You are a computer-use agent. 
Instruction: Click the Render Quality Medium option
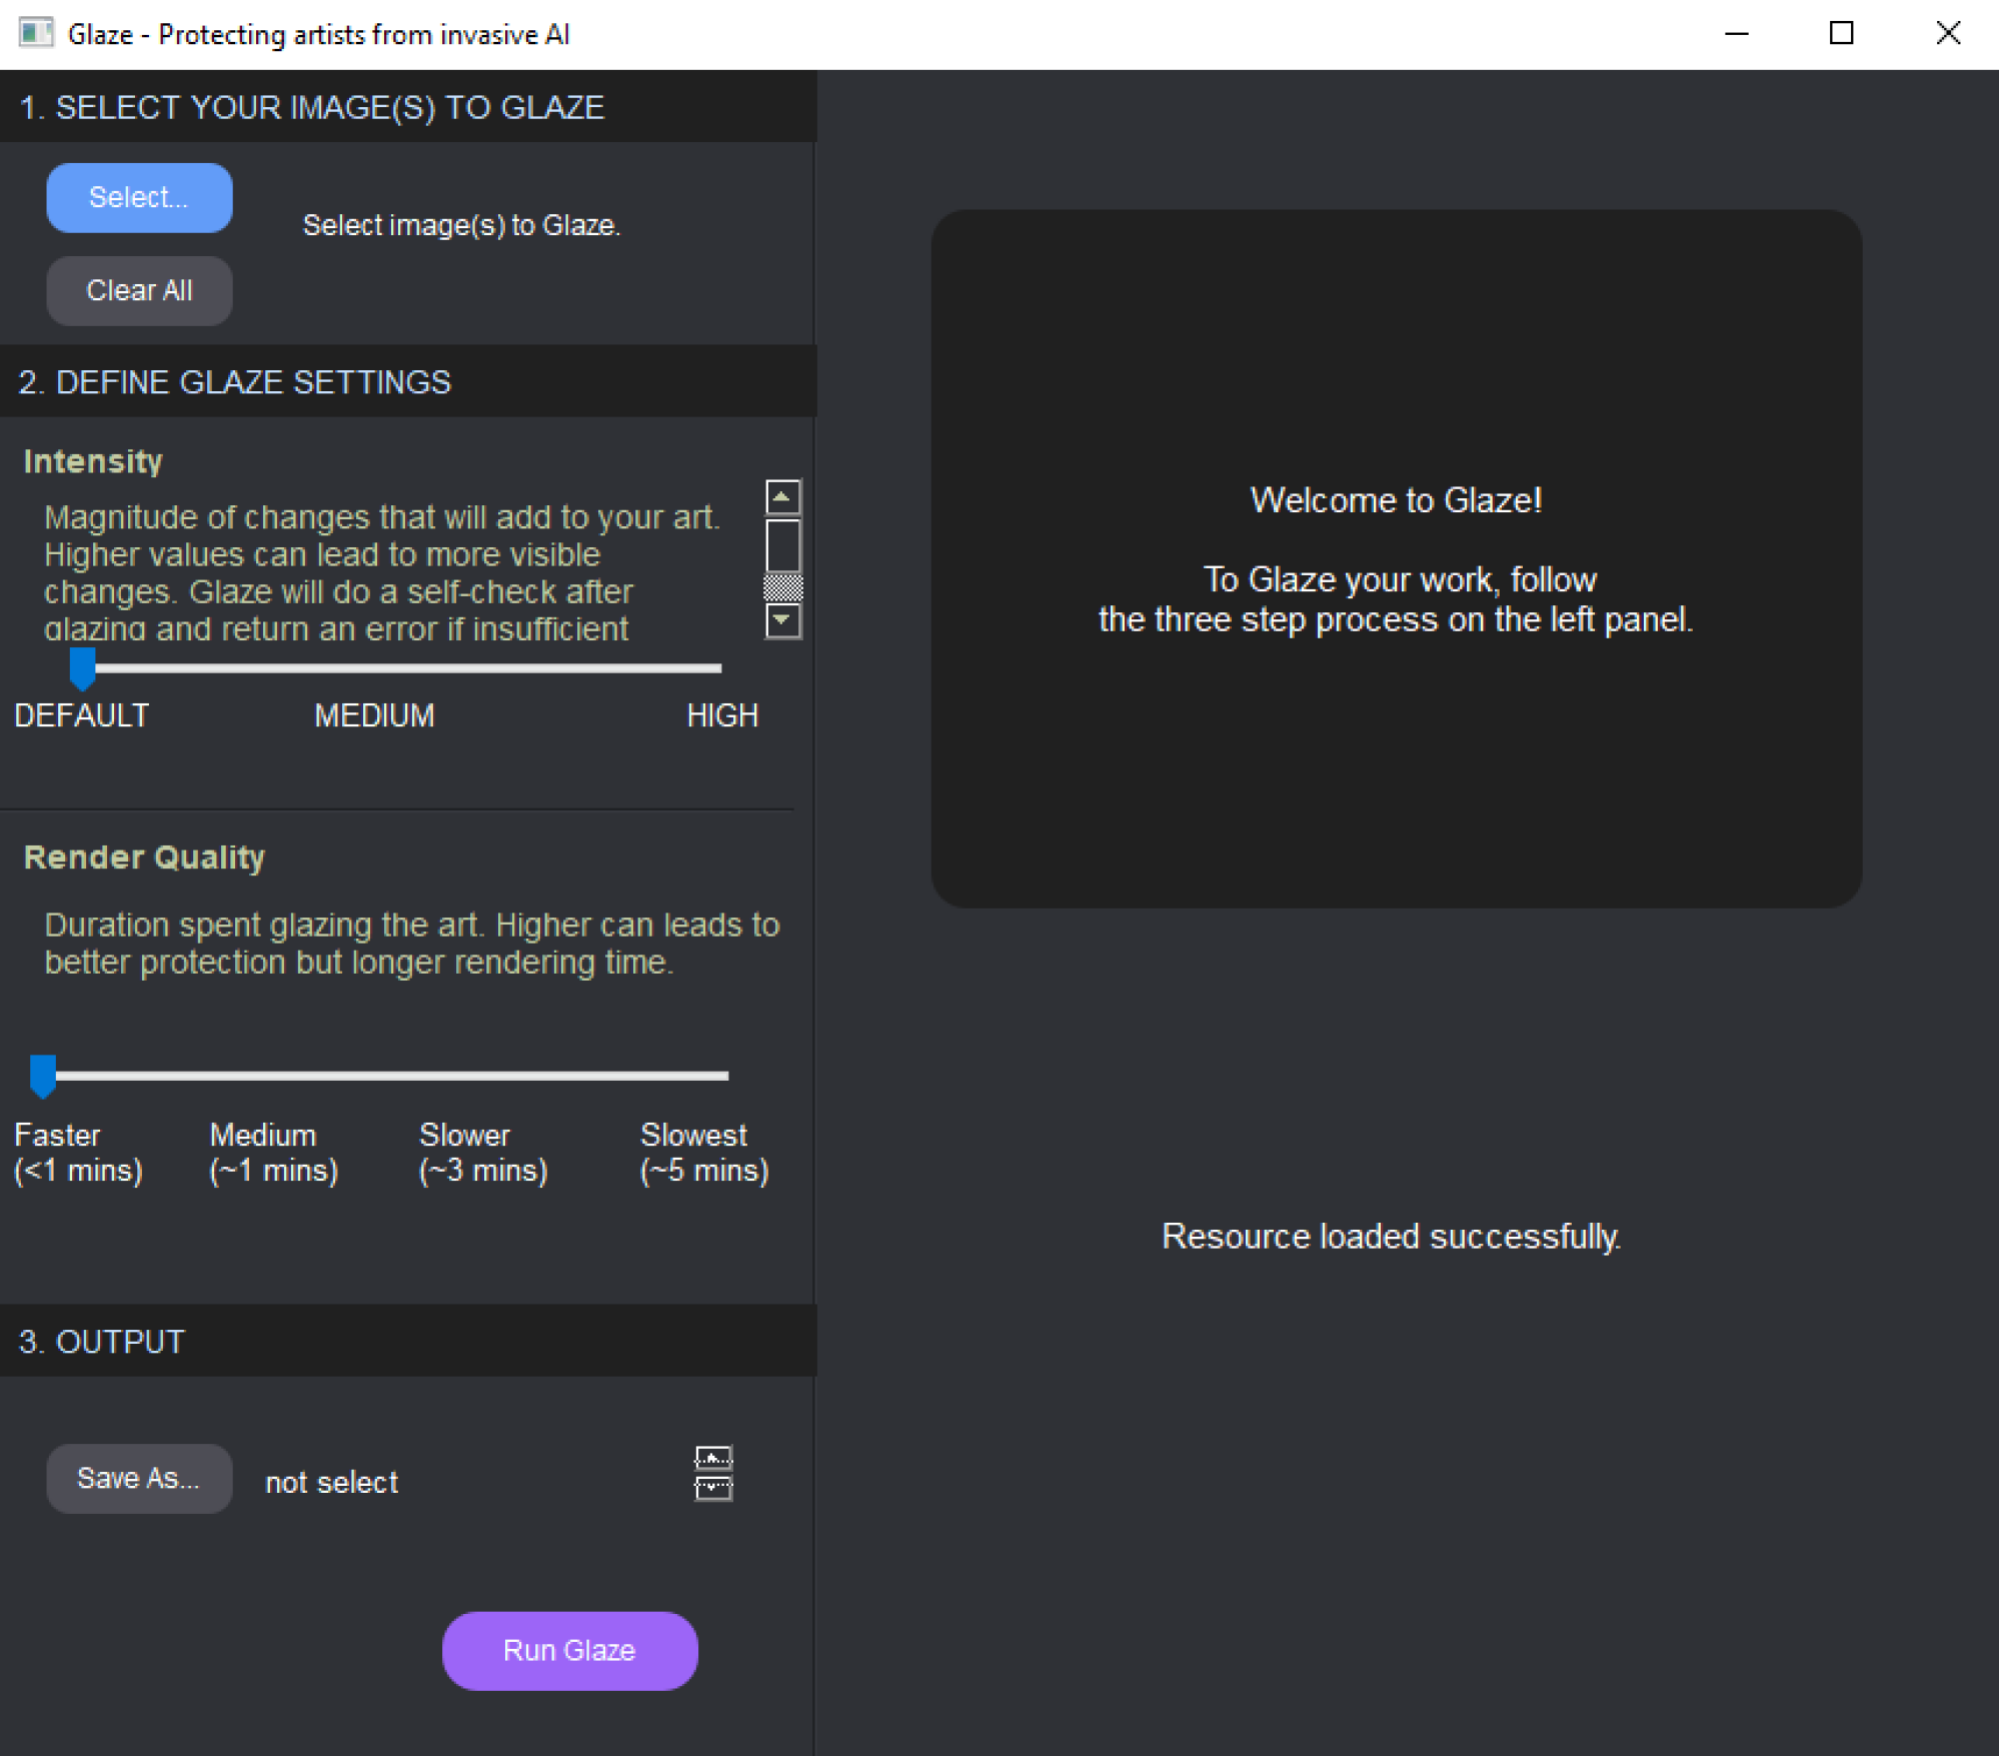coord(263,1074)
